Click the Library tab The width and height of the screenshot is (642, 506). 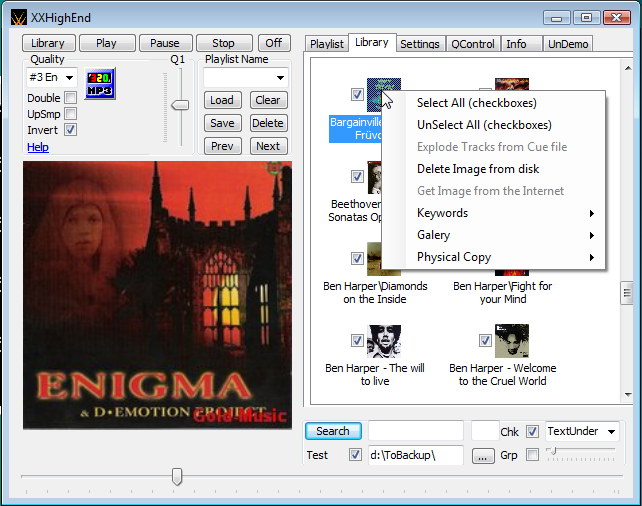[x=371, y=42]
